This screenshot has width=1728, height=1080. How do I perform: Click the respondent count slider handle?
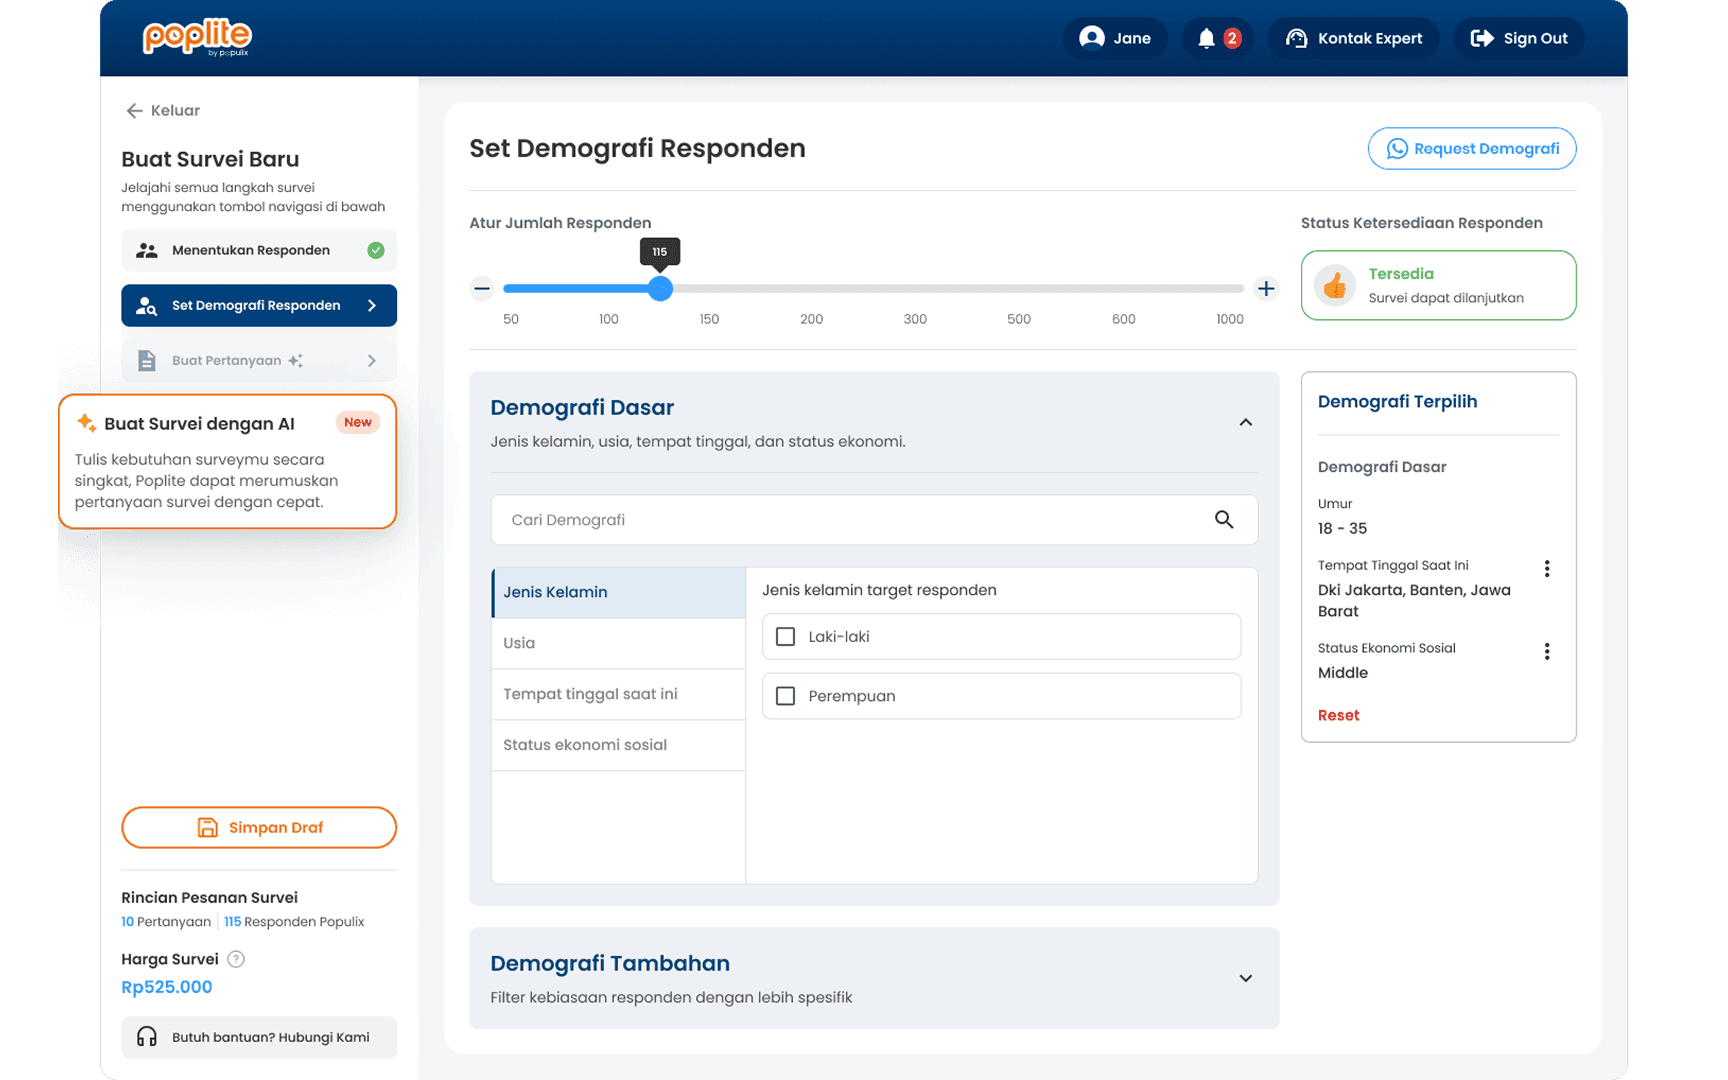[660, 289]
